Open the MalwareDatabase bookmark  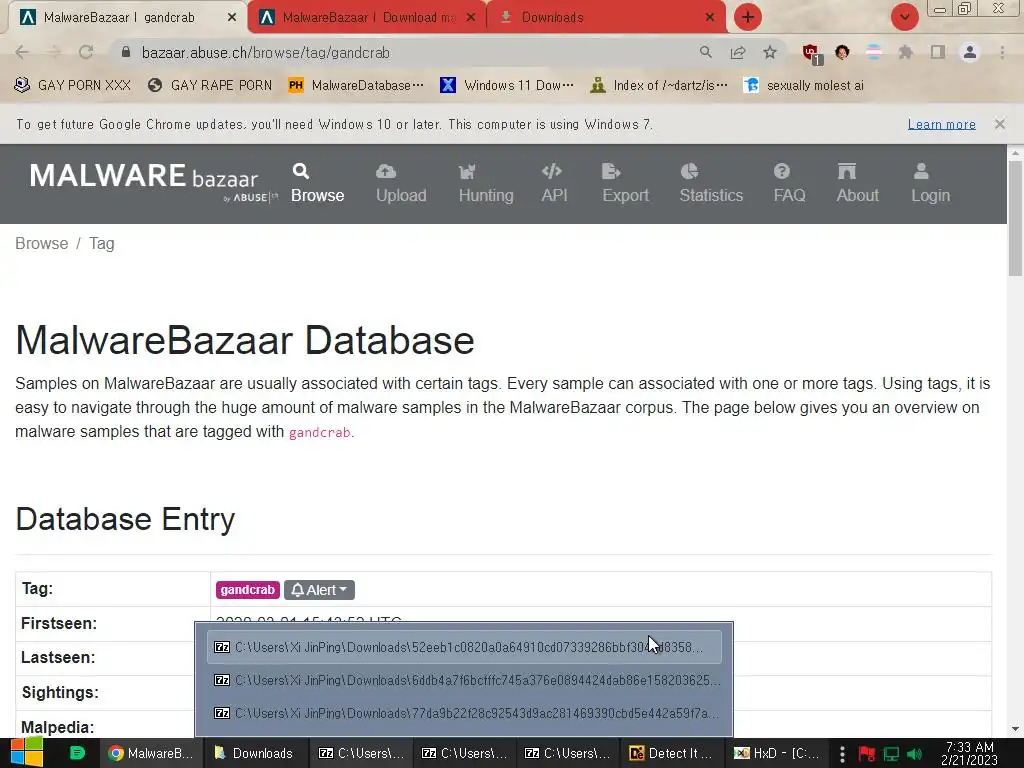[356, 86]
